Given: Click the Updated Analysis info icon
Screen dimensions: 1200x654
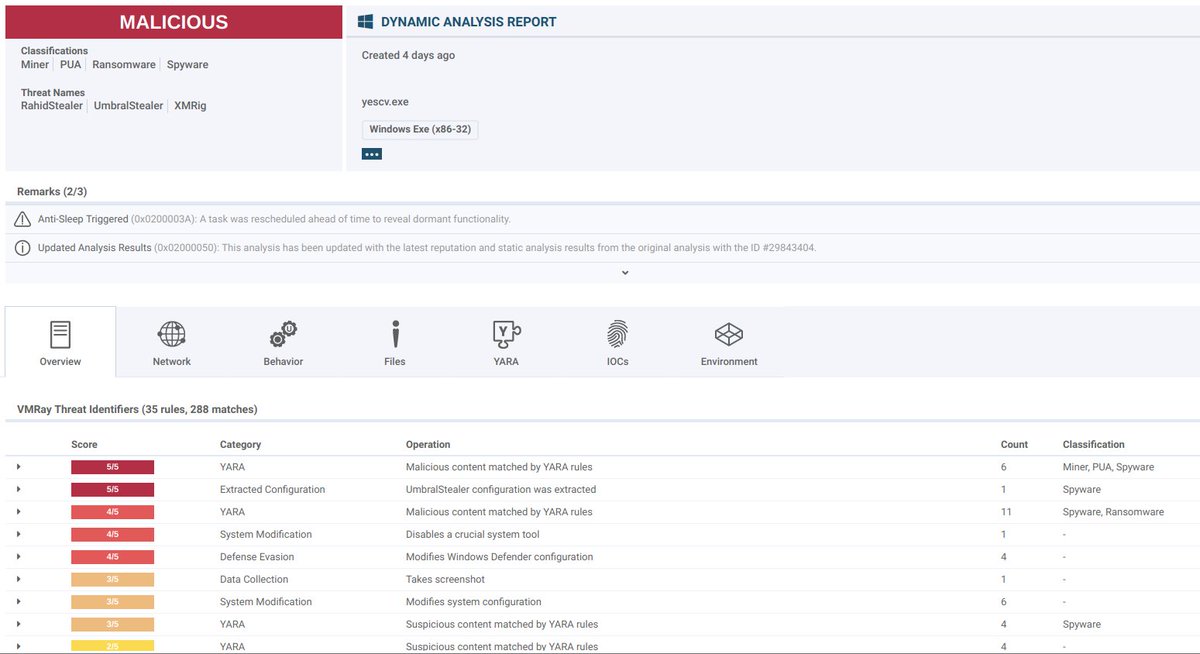Looking at the screenshot, I should pyautogui.click(x=23, y=248).
